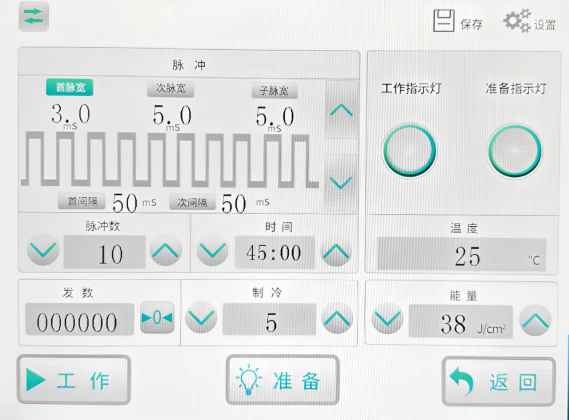Viewport: 569px width, 420px height.
Task: Select the 次脉宽 pulse width tab
Action: point(171,88)
